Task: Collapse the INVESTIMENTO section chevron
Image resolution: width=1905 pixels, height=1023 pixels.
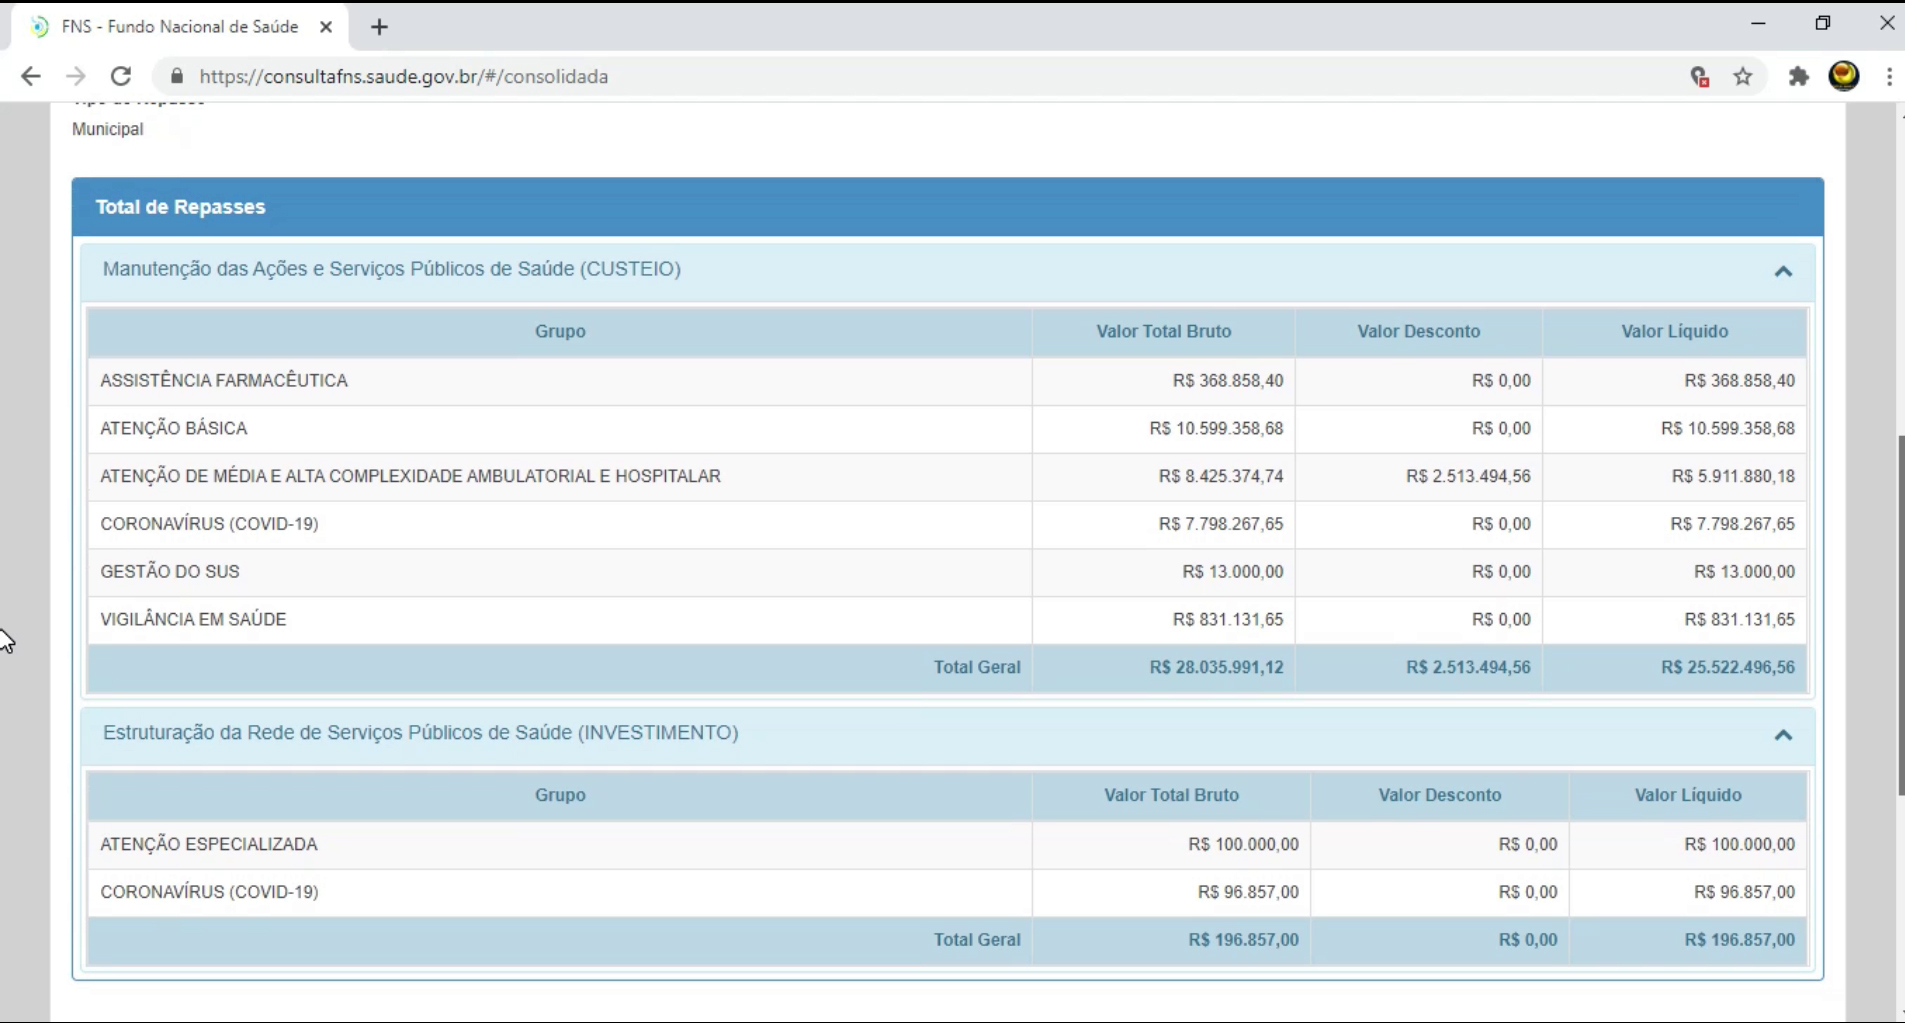Action: [x=1783, y=735]
